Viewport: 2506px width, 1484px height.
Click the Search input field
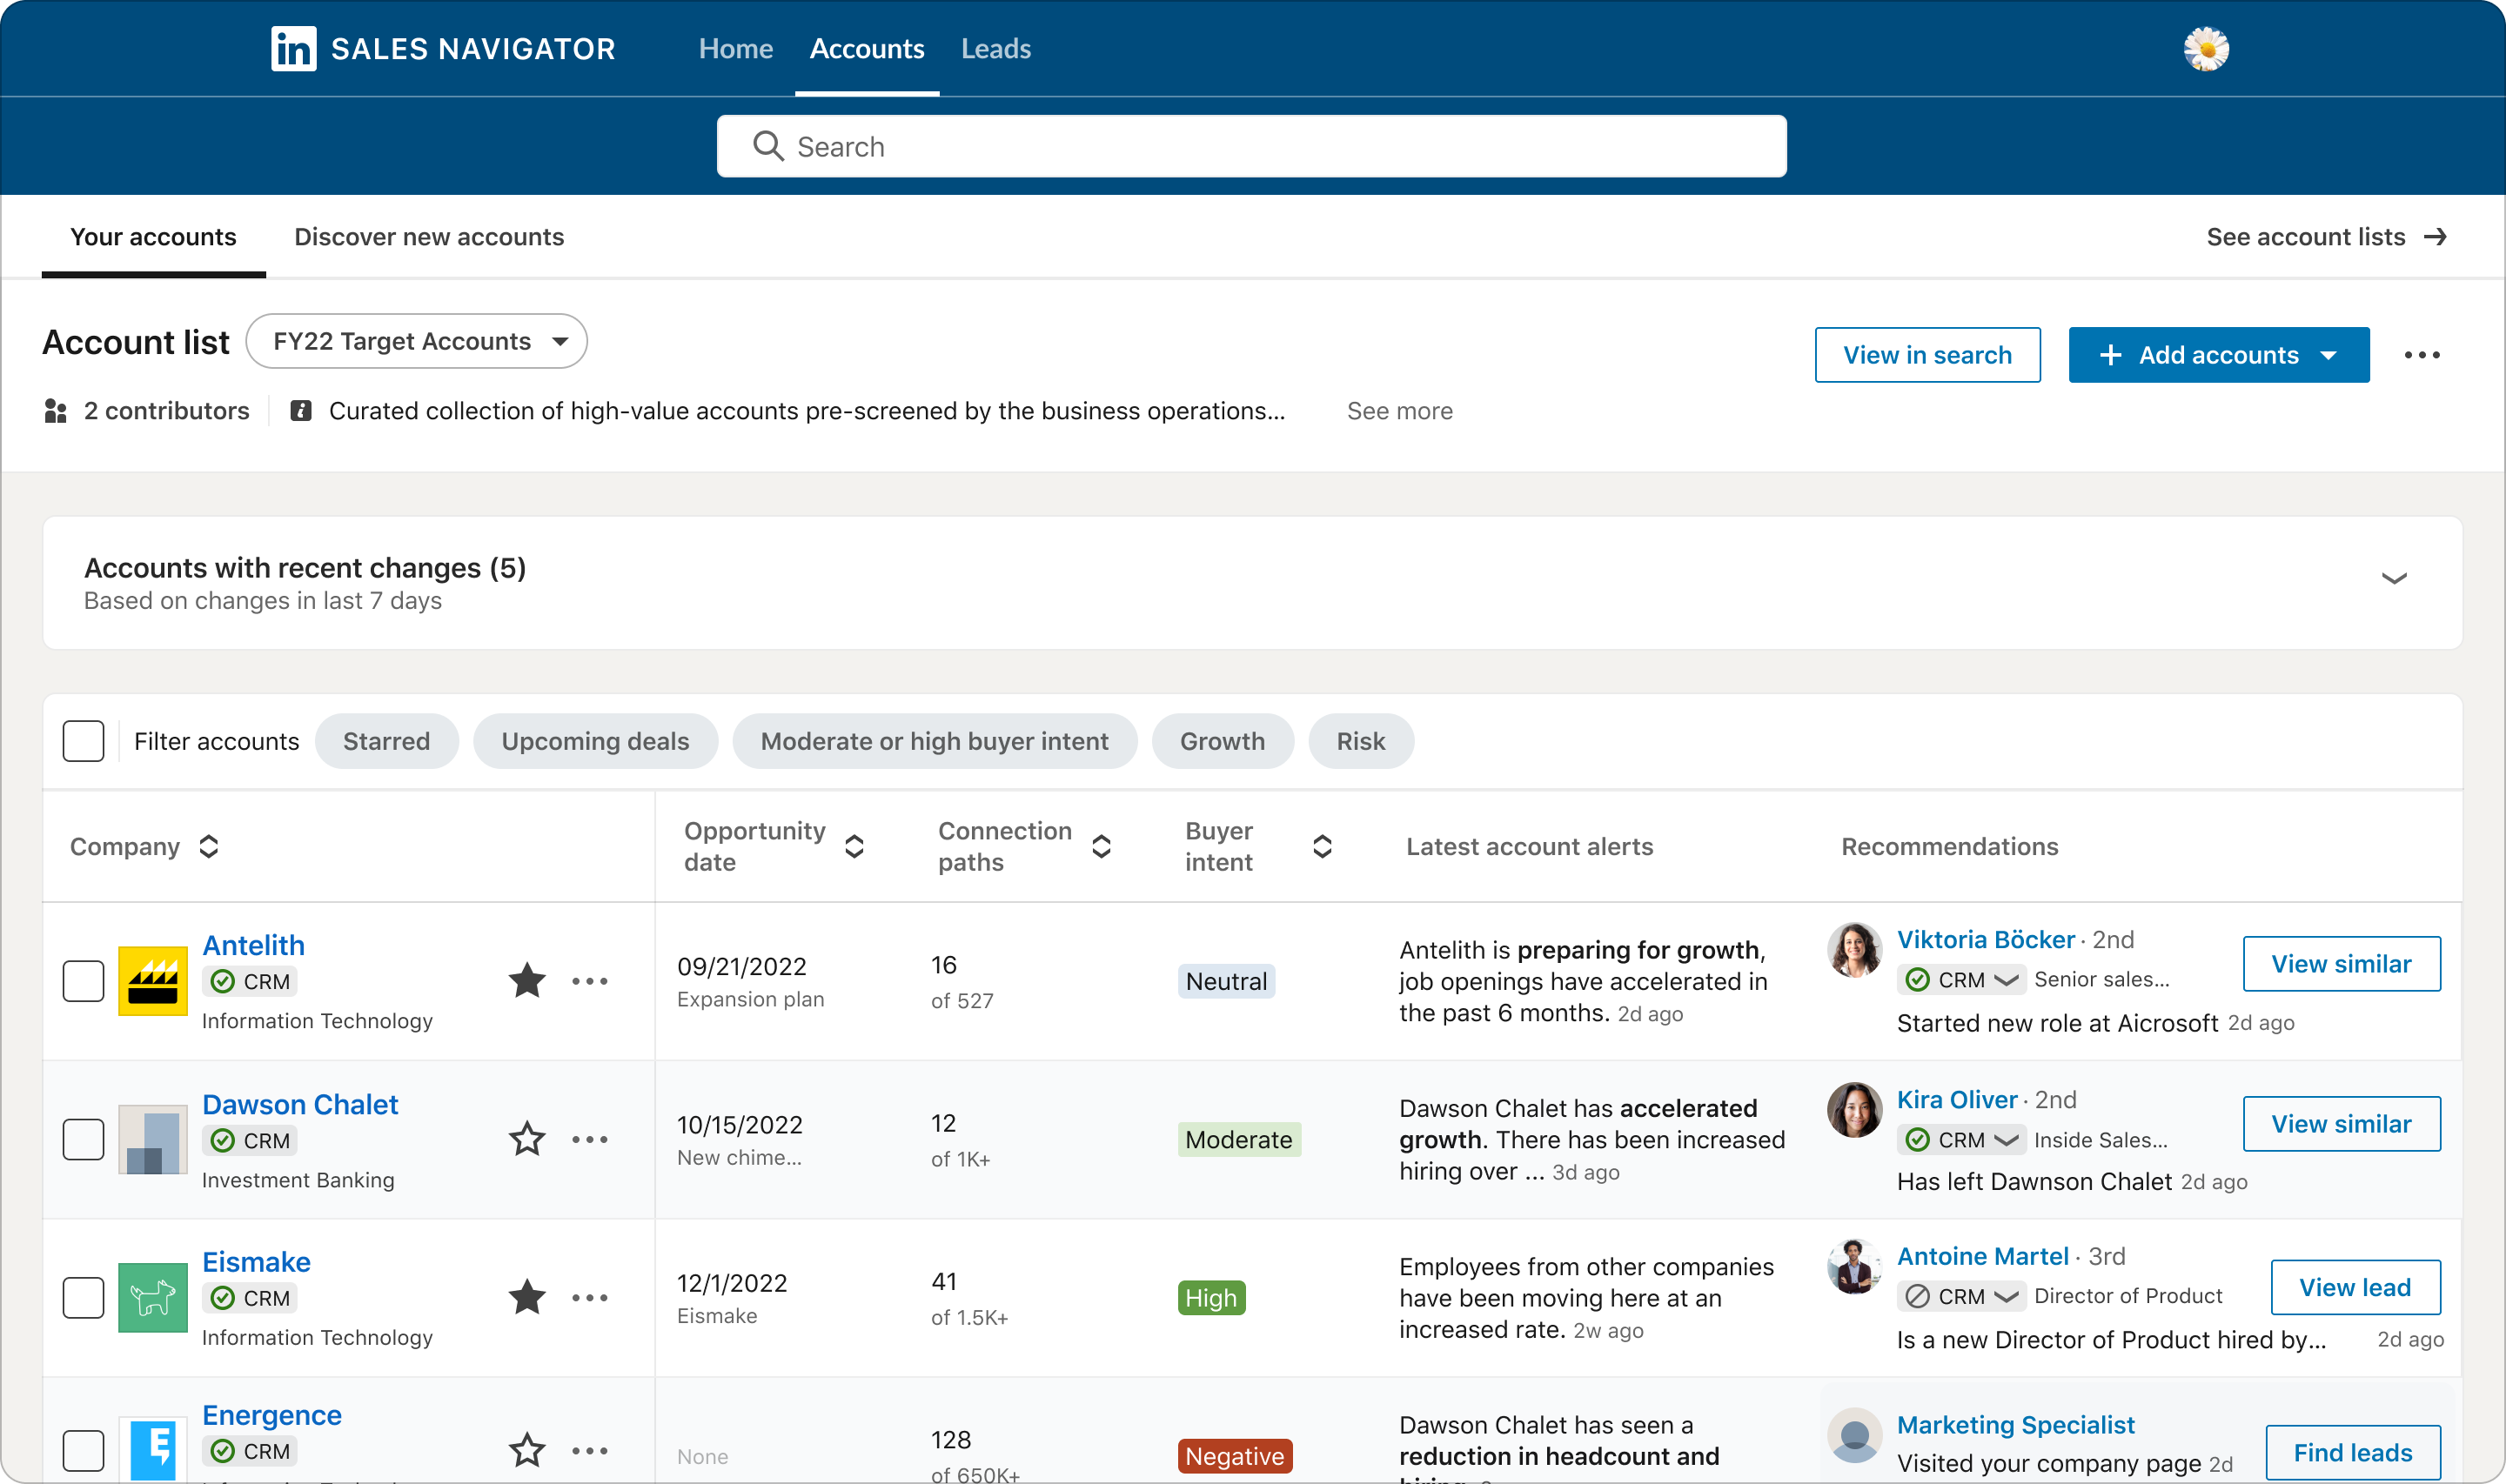(x=1251, y=146)
